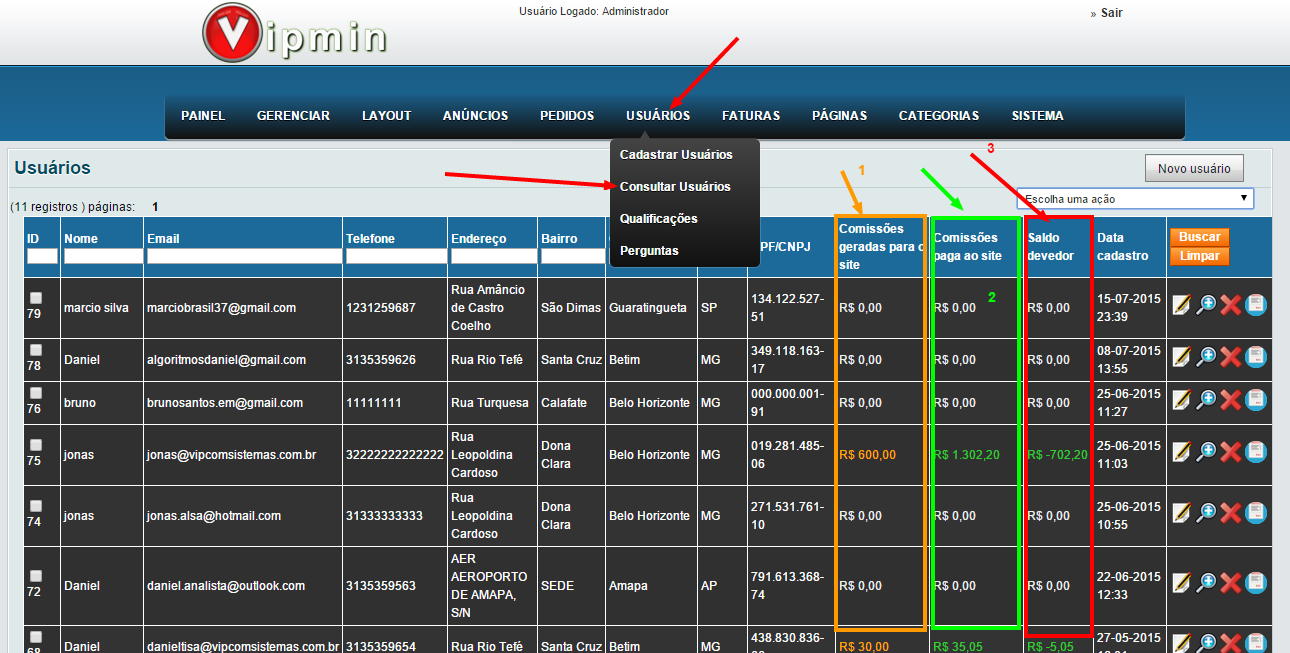Click the "Novo usuário" button
The width and height of the screenshot is (1290, 653).
tap(1194, 168)
